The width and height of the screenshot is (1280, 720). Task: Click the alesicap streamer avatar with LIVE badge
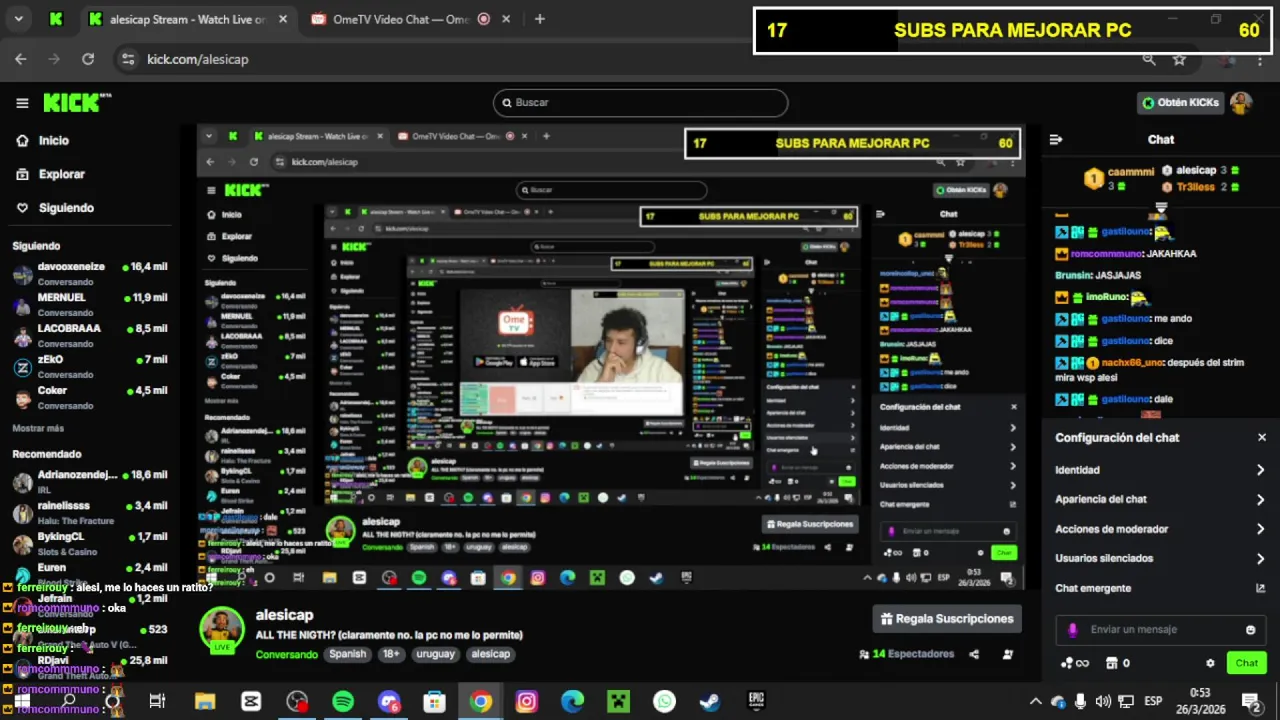222,631
